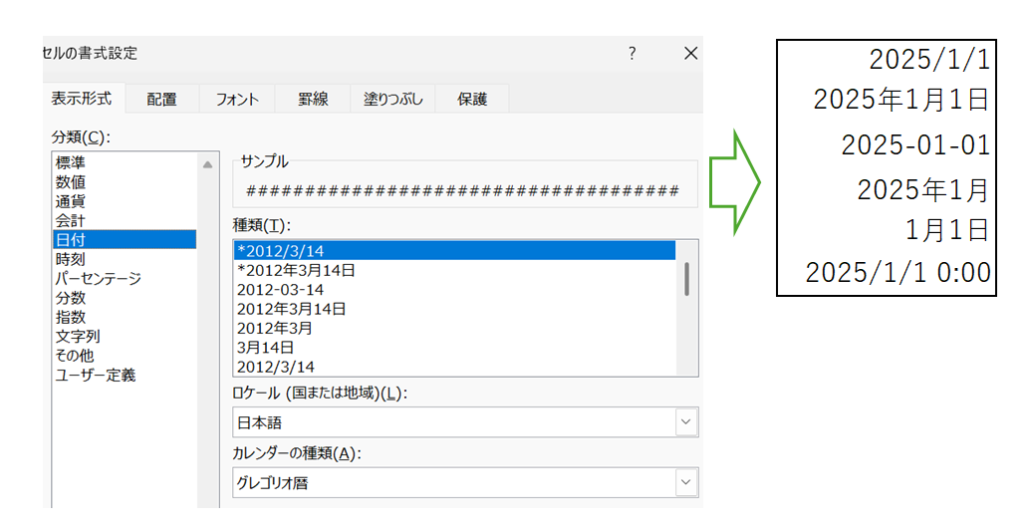Open the フォント tab
The image size is (1024, 530).
(x=237, y=99)
